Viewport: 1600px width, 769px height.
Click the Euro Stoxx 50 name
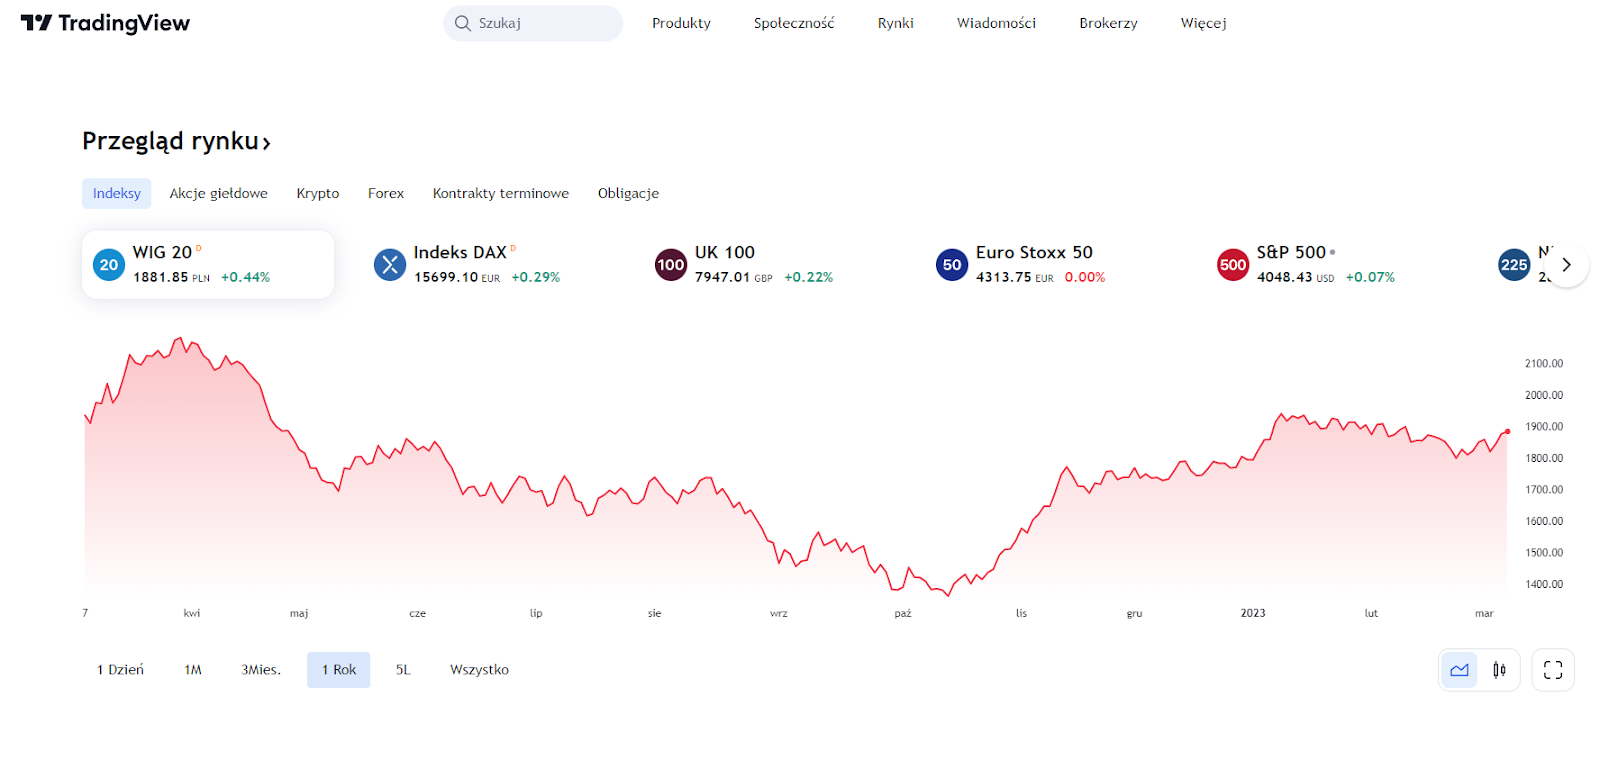(1034, 253)
